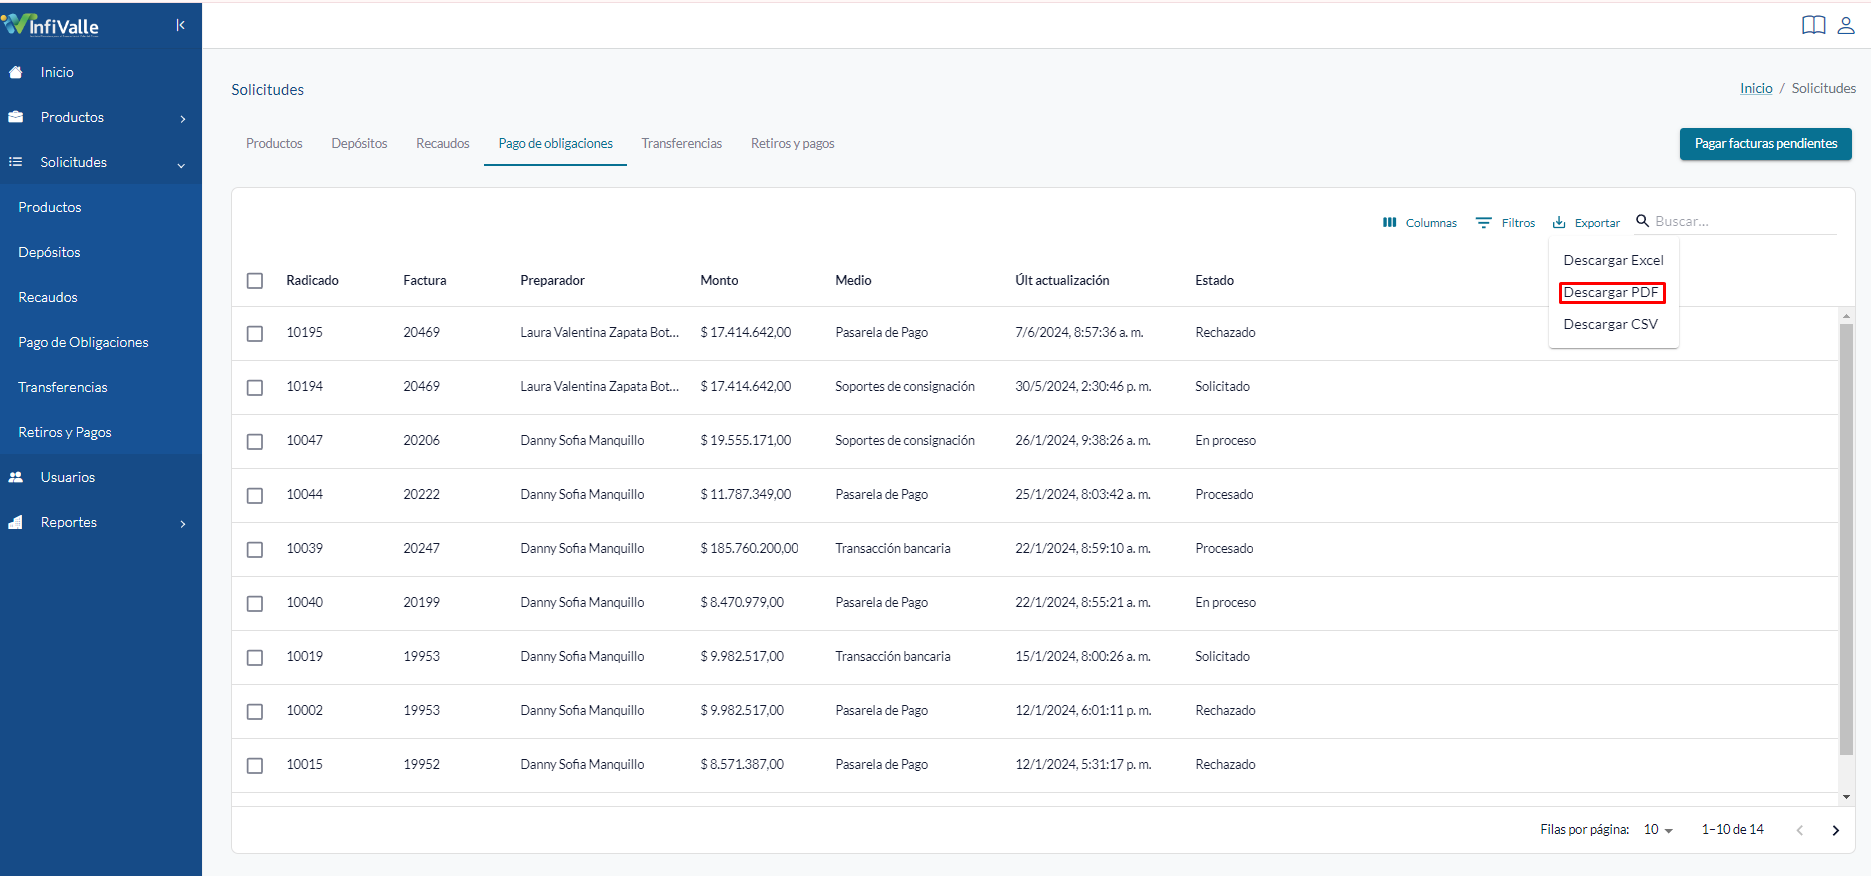Click Pagar facturas pendientes button
This screenshot has width=1871, height=876.
click(1766, 144)
